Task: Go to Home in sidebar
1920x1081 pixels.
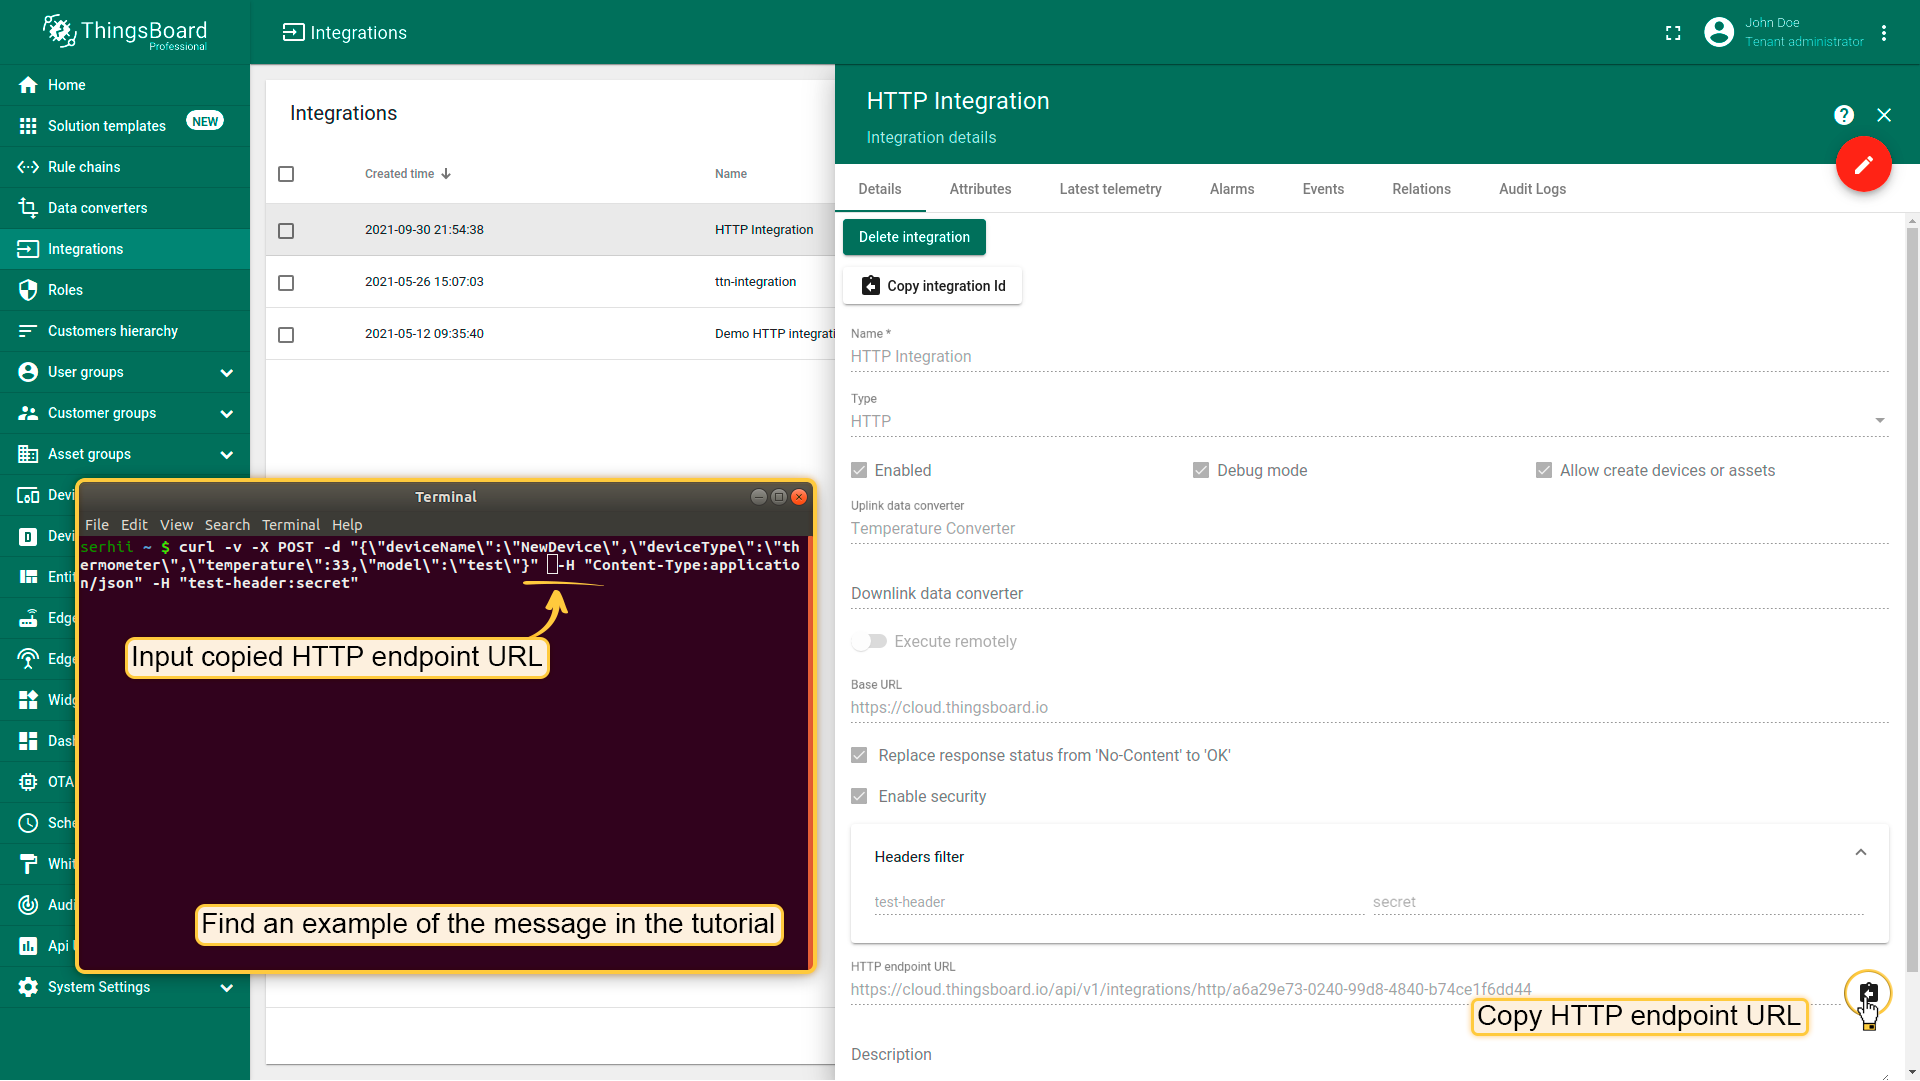Action: (66, 85)
